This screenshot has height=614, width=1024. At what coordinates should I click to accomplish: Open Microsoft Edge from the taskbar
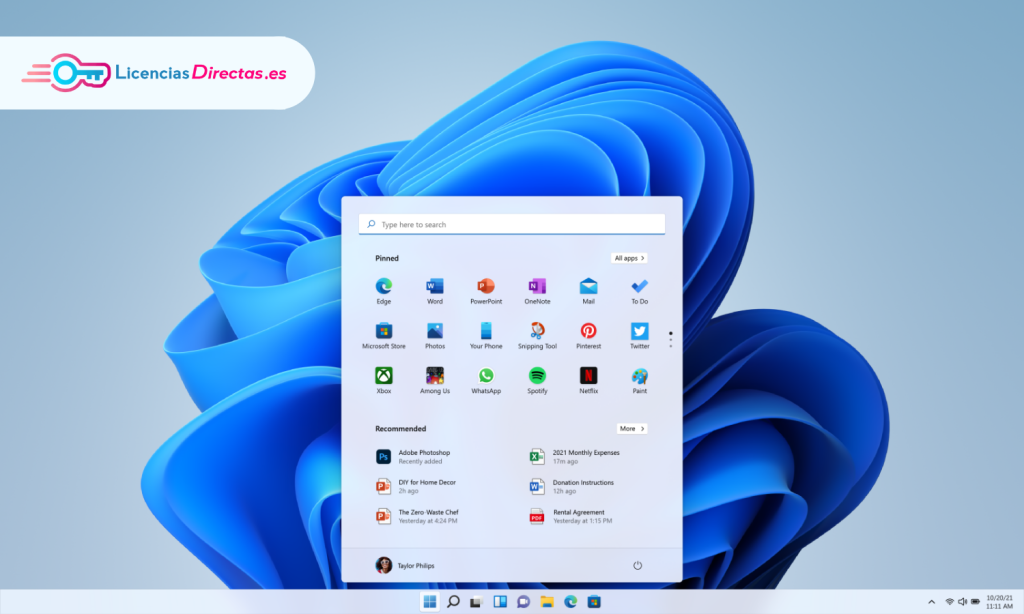571,601
